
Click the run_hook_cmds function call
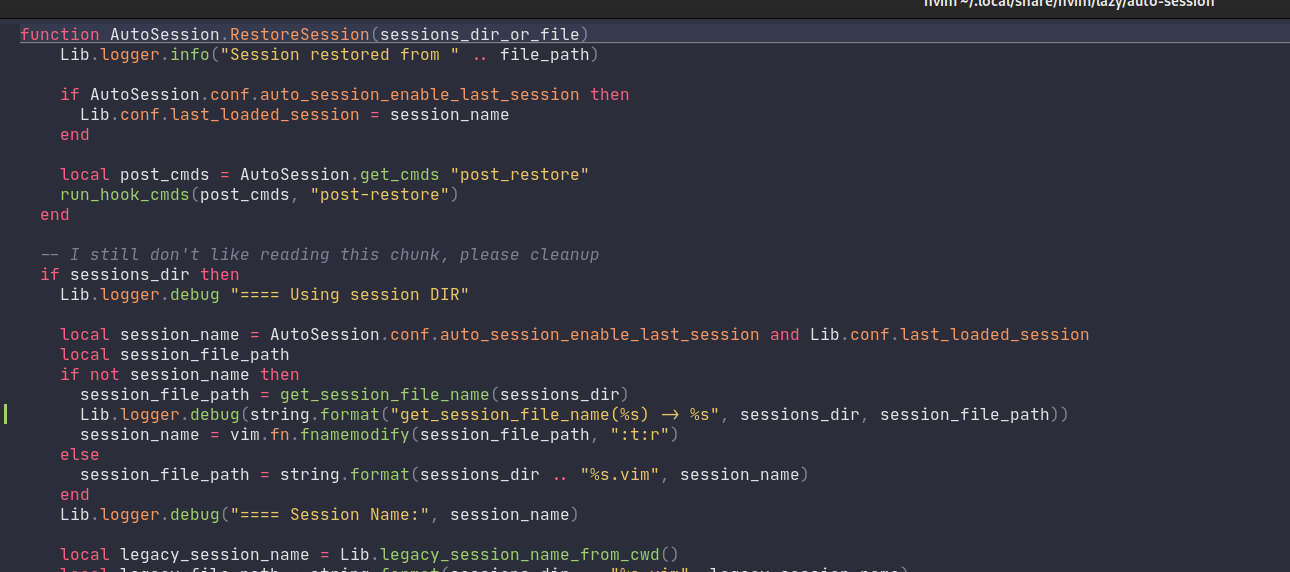coord(125,195)
